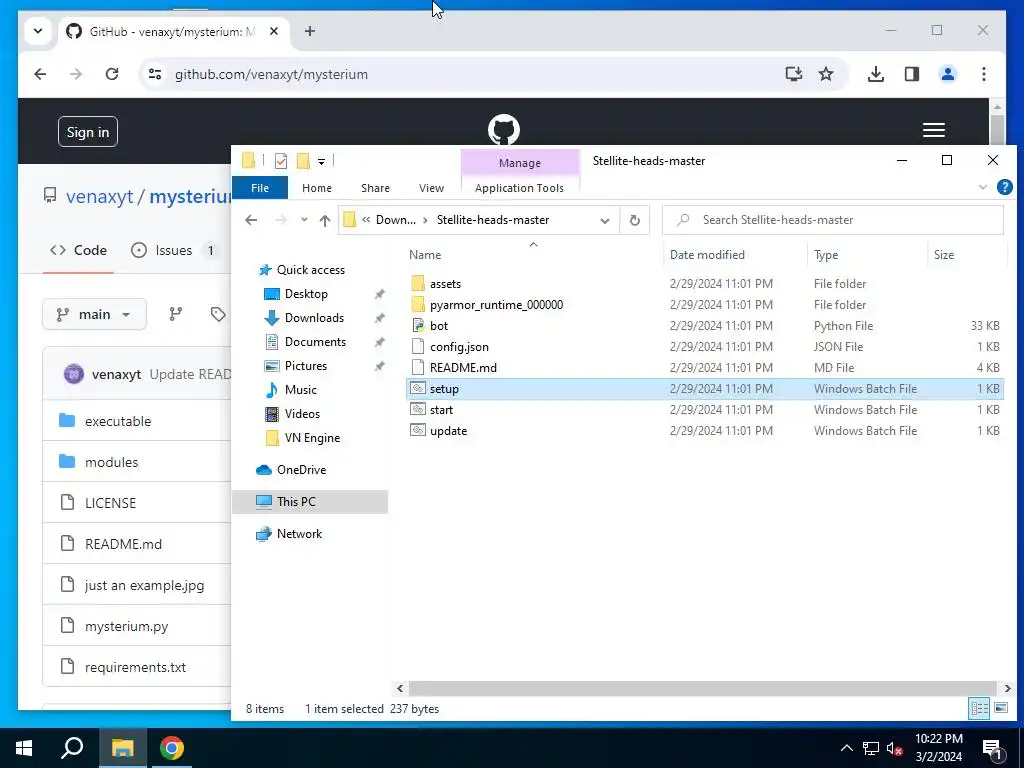
Task: Switch to large icons view button
Action: pos(1001,708)
